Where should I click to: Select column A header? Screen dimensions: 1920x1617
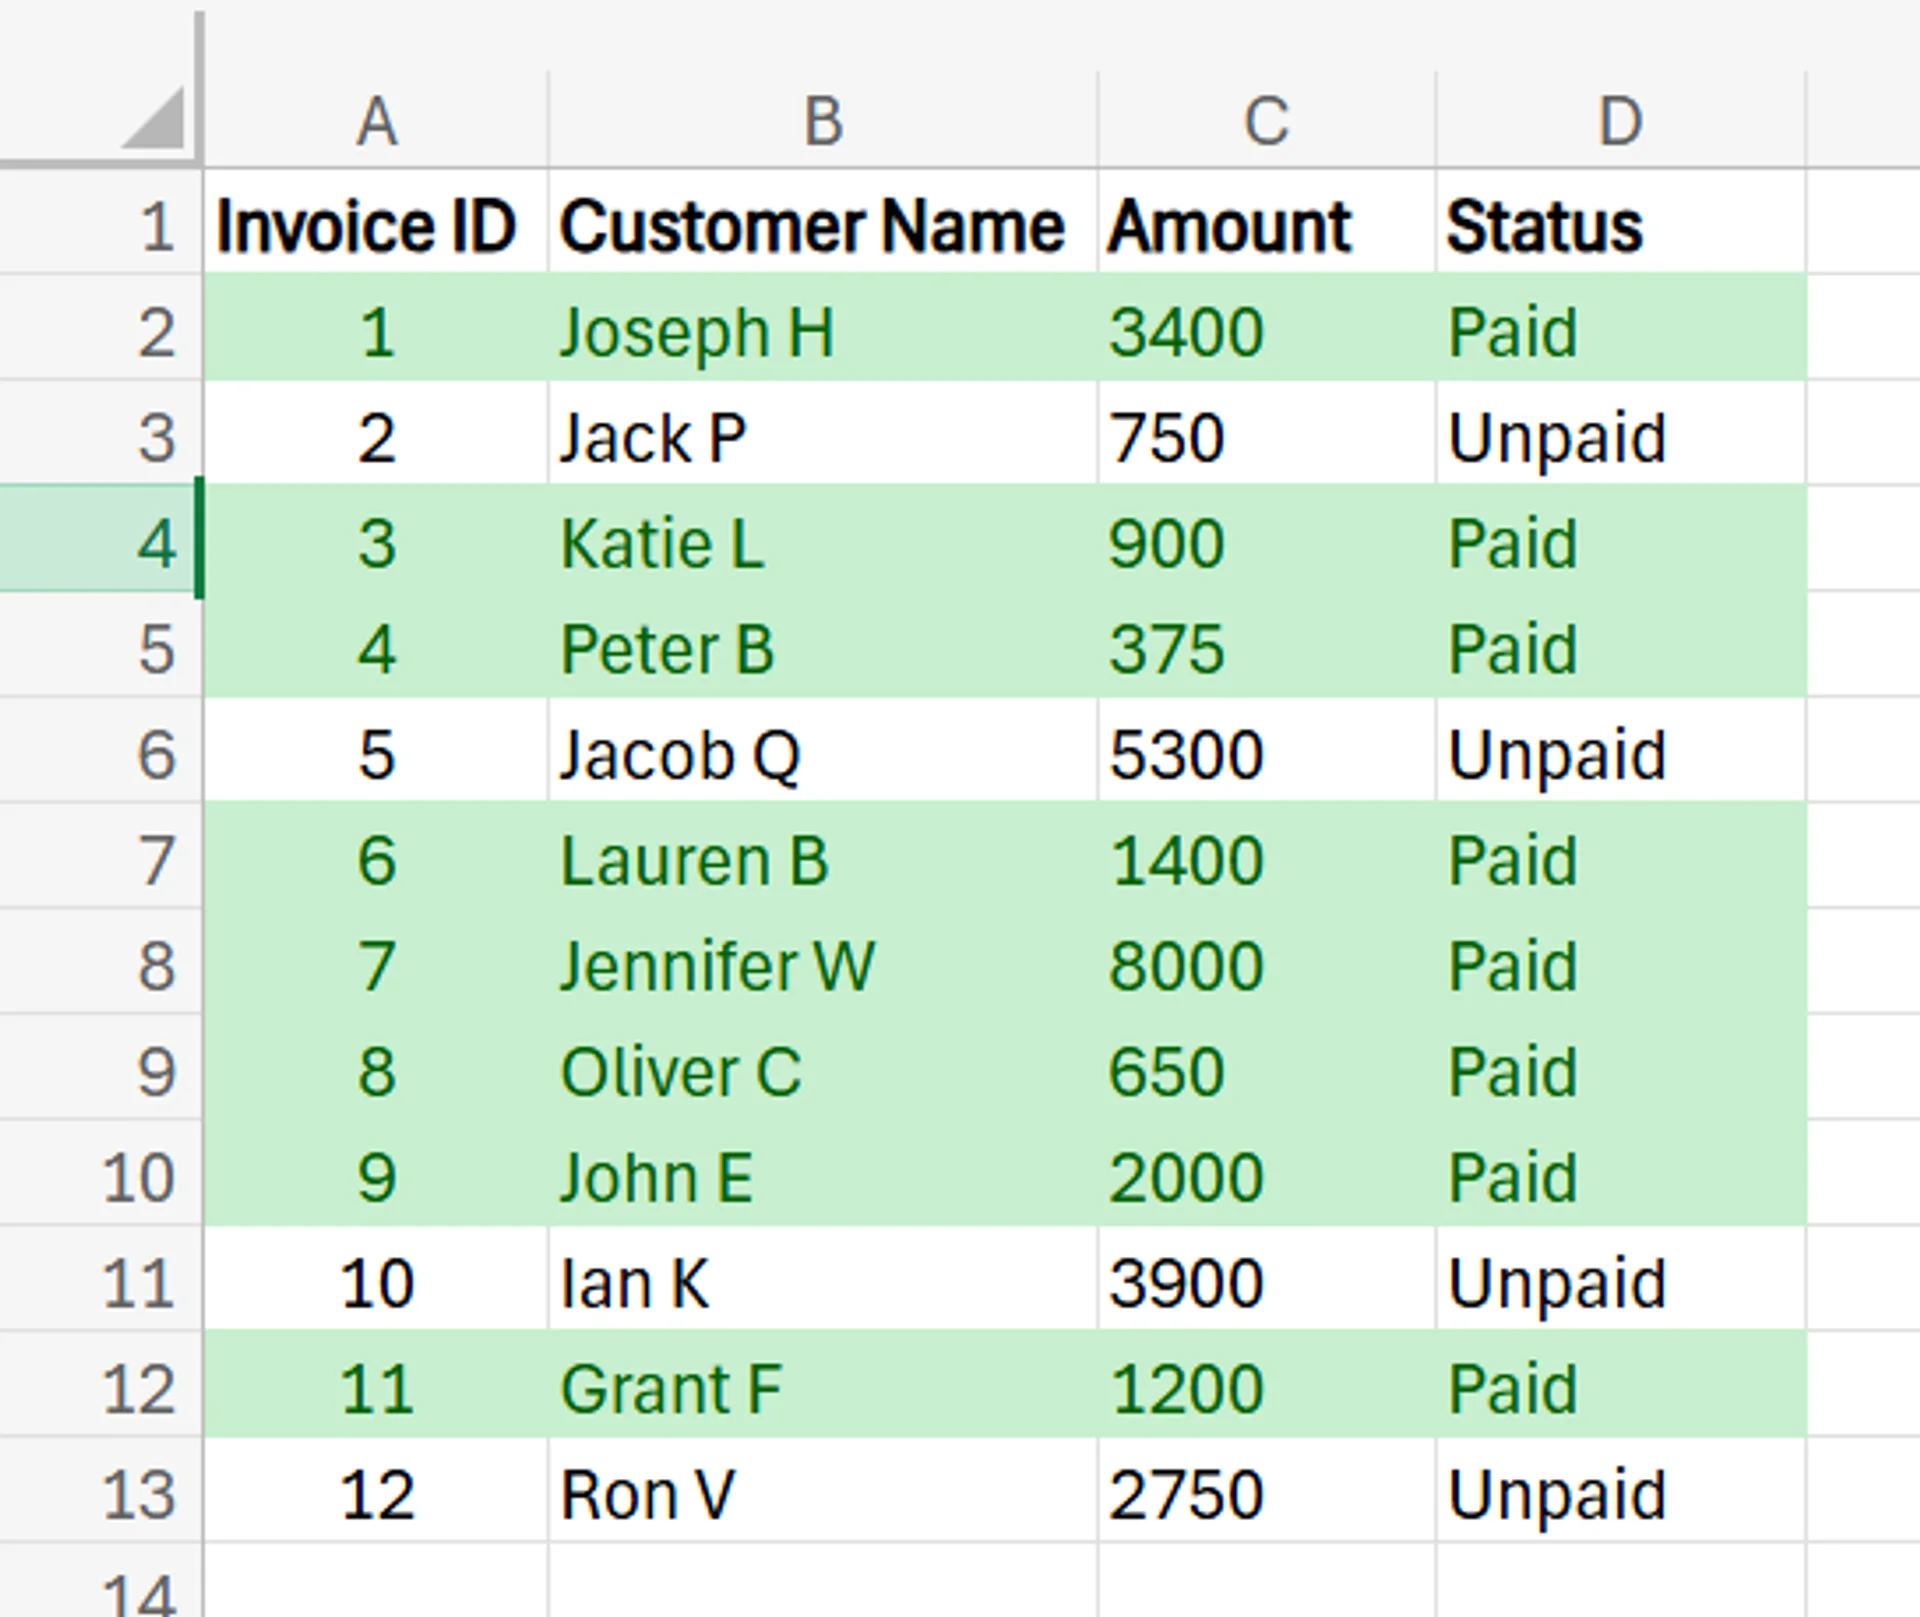tap(376, 120)
